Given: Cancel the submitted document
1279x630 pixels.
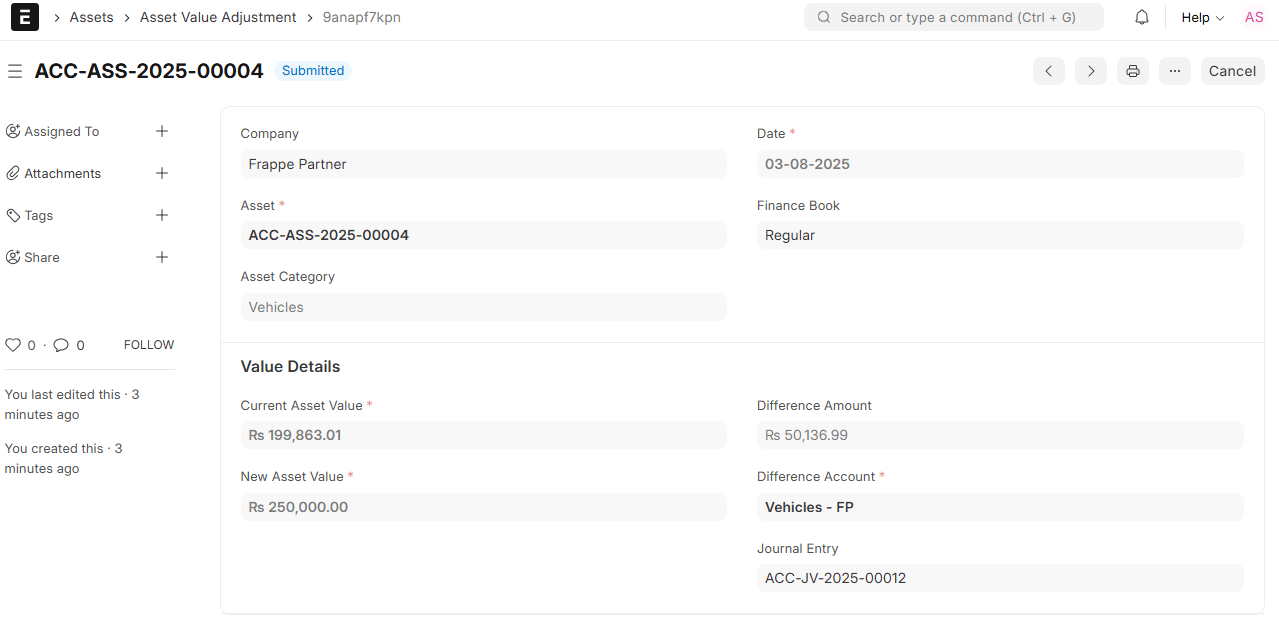Looking at the screenshot, I should 1232,71.
